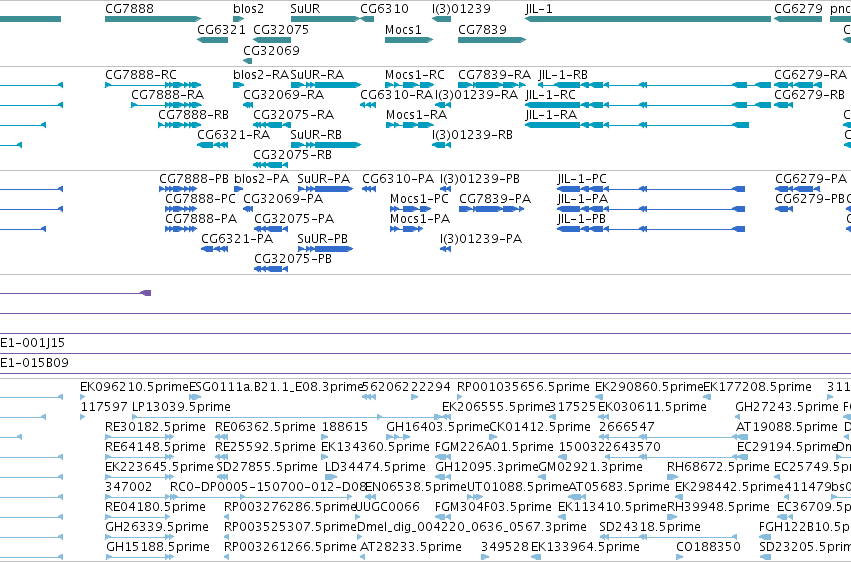Select the CG7839 gene arrow glyph

(492, 40)
